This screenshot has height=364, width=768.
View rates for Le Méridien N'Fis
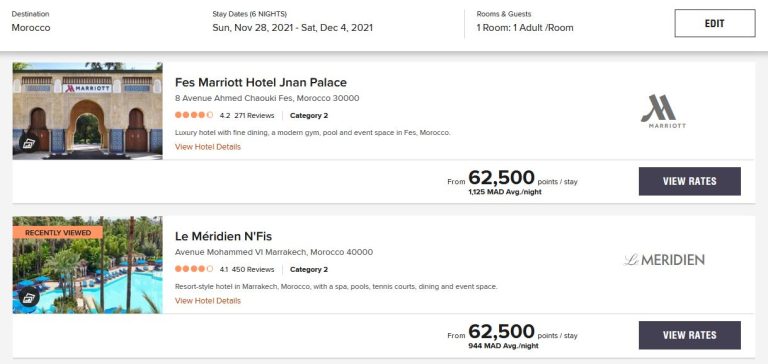tap(690, 335)
